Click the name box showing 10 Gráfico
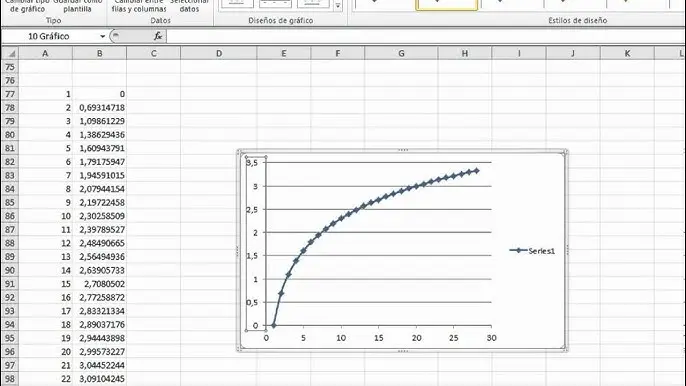The width and height of the screenshot is (686, 386). 49,36
